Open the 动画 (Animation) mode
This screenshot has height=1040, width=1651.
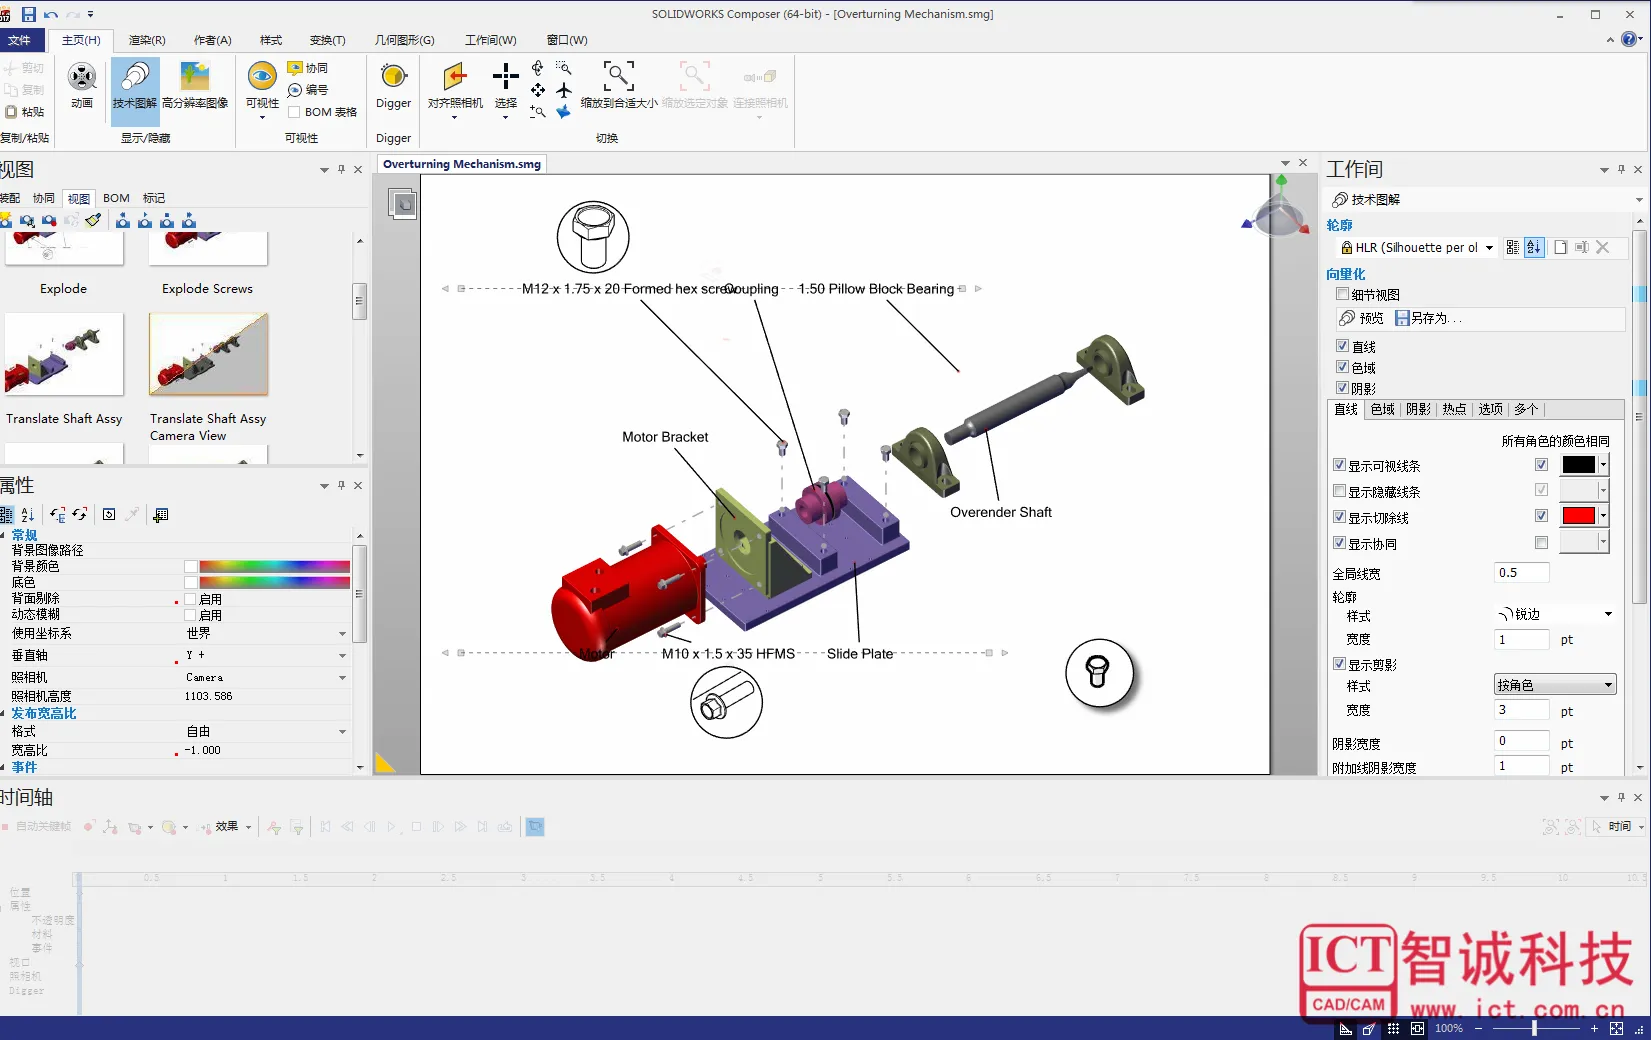tap(82, 85)
